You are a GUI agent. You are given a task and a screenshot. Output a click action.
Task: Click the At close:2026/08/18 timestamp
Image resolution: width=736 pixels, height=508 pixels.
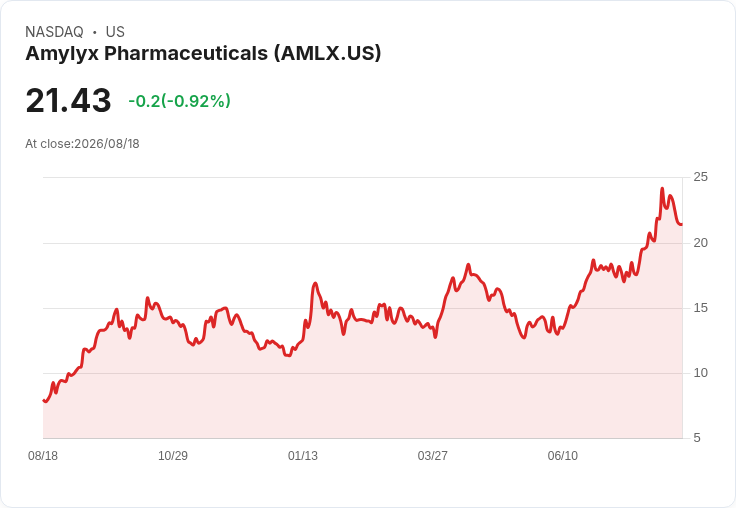click(x=82, y=144)
